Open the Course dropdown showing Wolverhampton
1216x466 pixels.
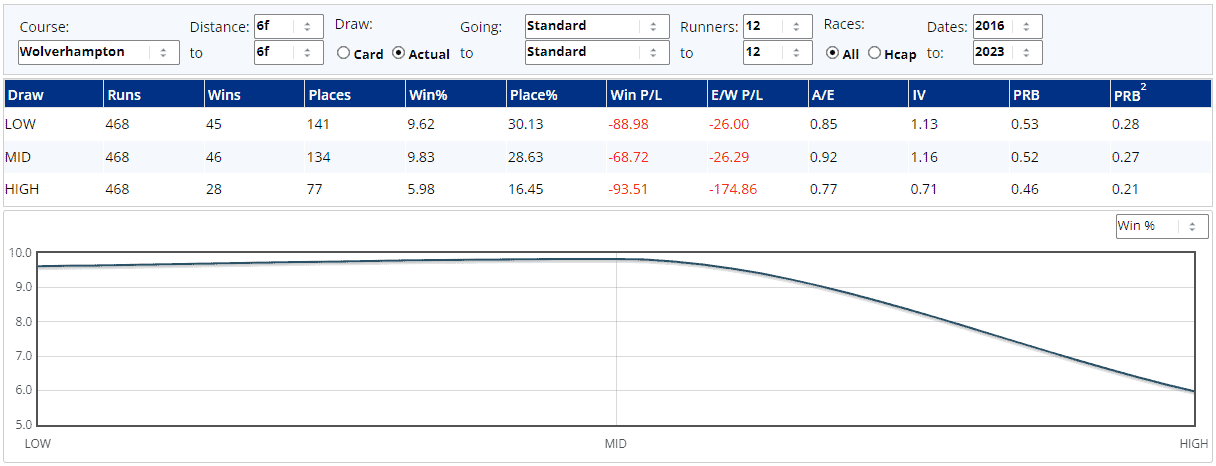click(98, 52)
